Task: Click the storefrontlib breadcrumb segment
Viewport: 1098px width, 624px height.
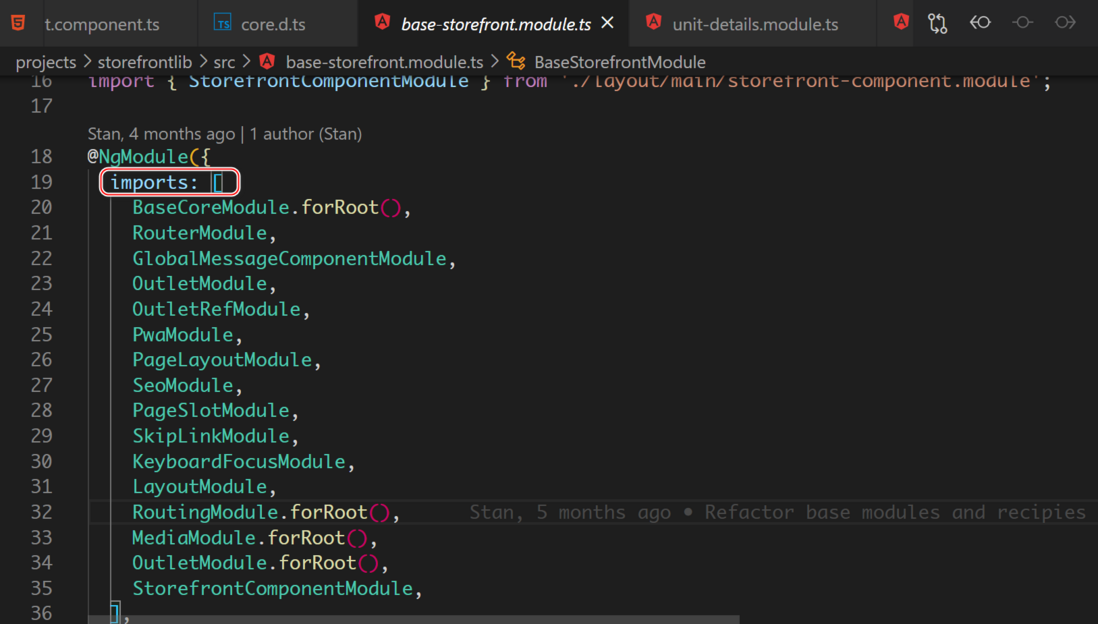Action: click(x=144, y=62)
